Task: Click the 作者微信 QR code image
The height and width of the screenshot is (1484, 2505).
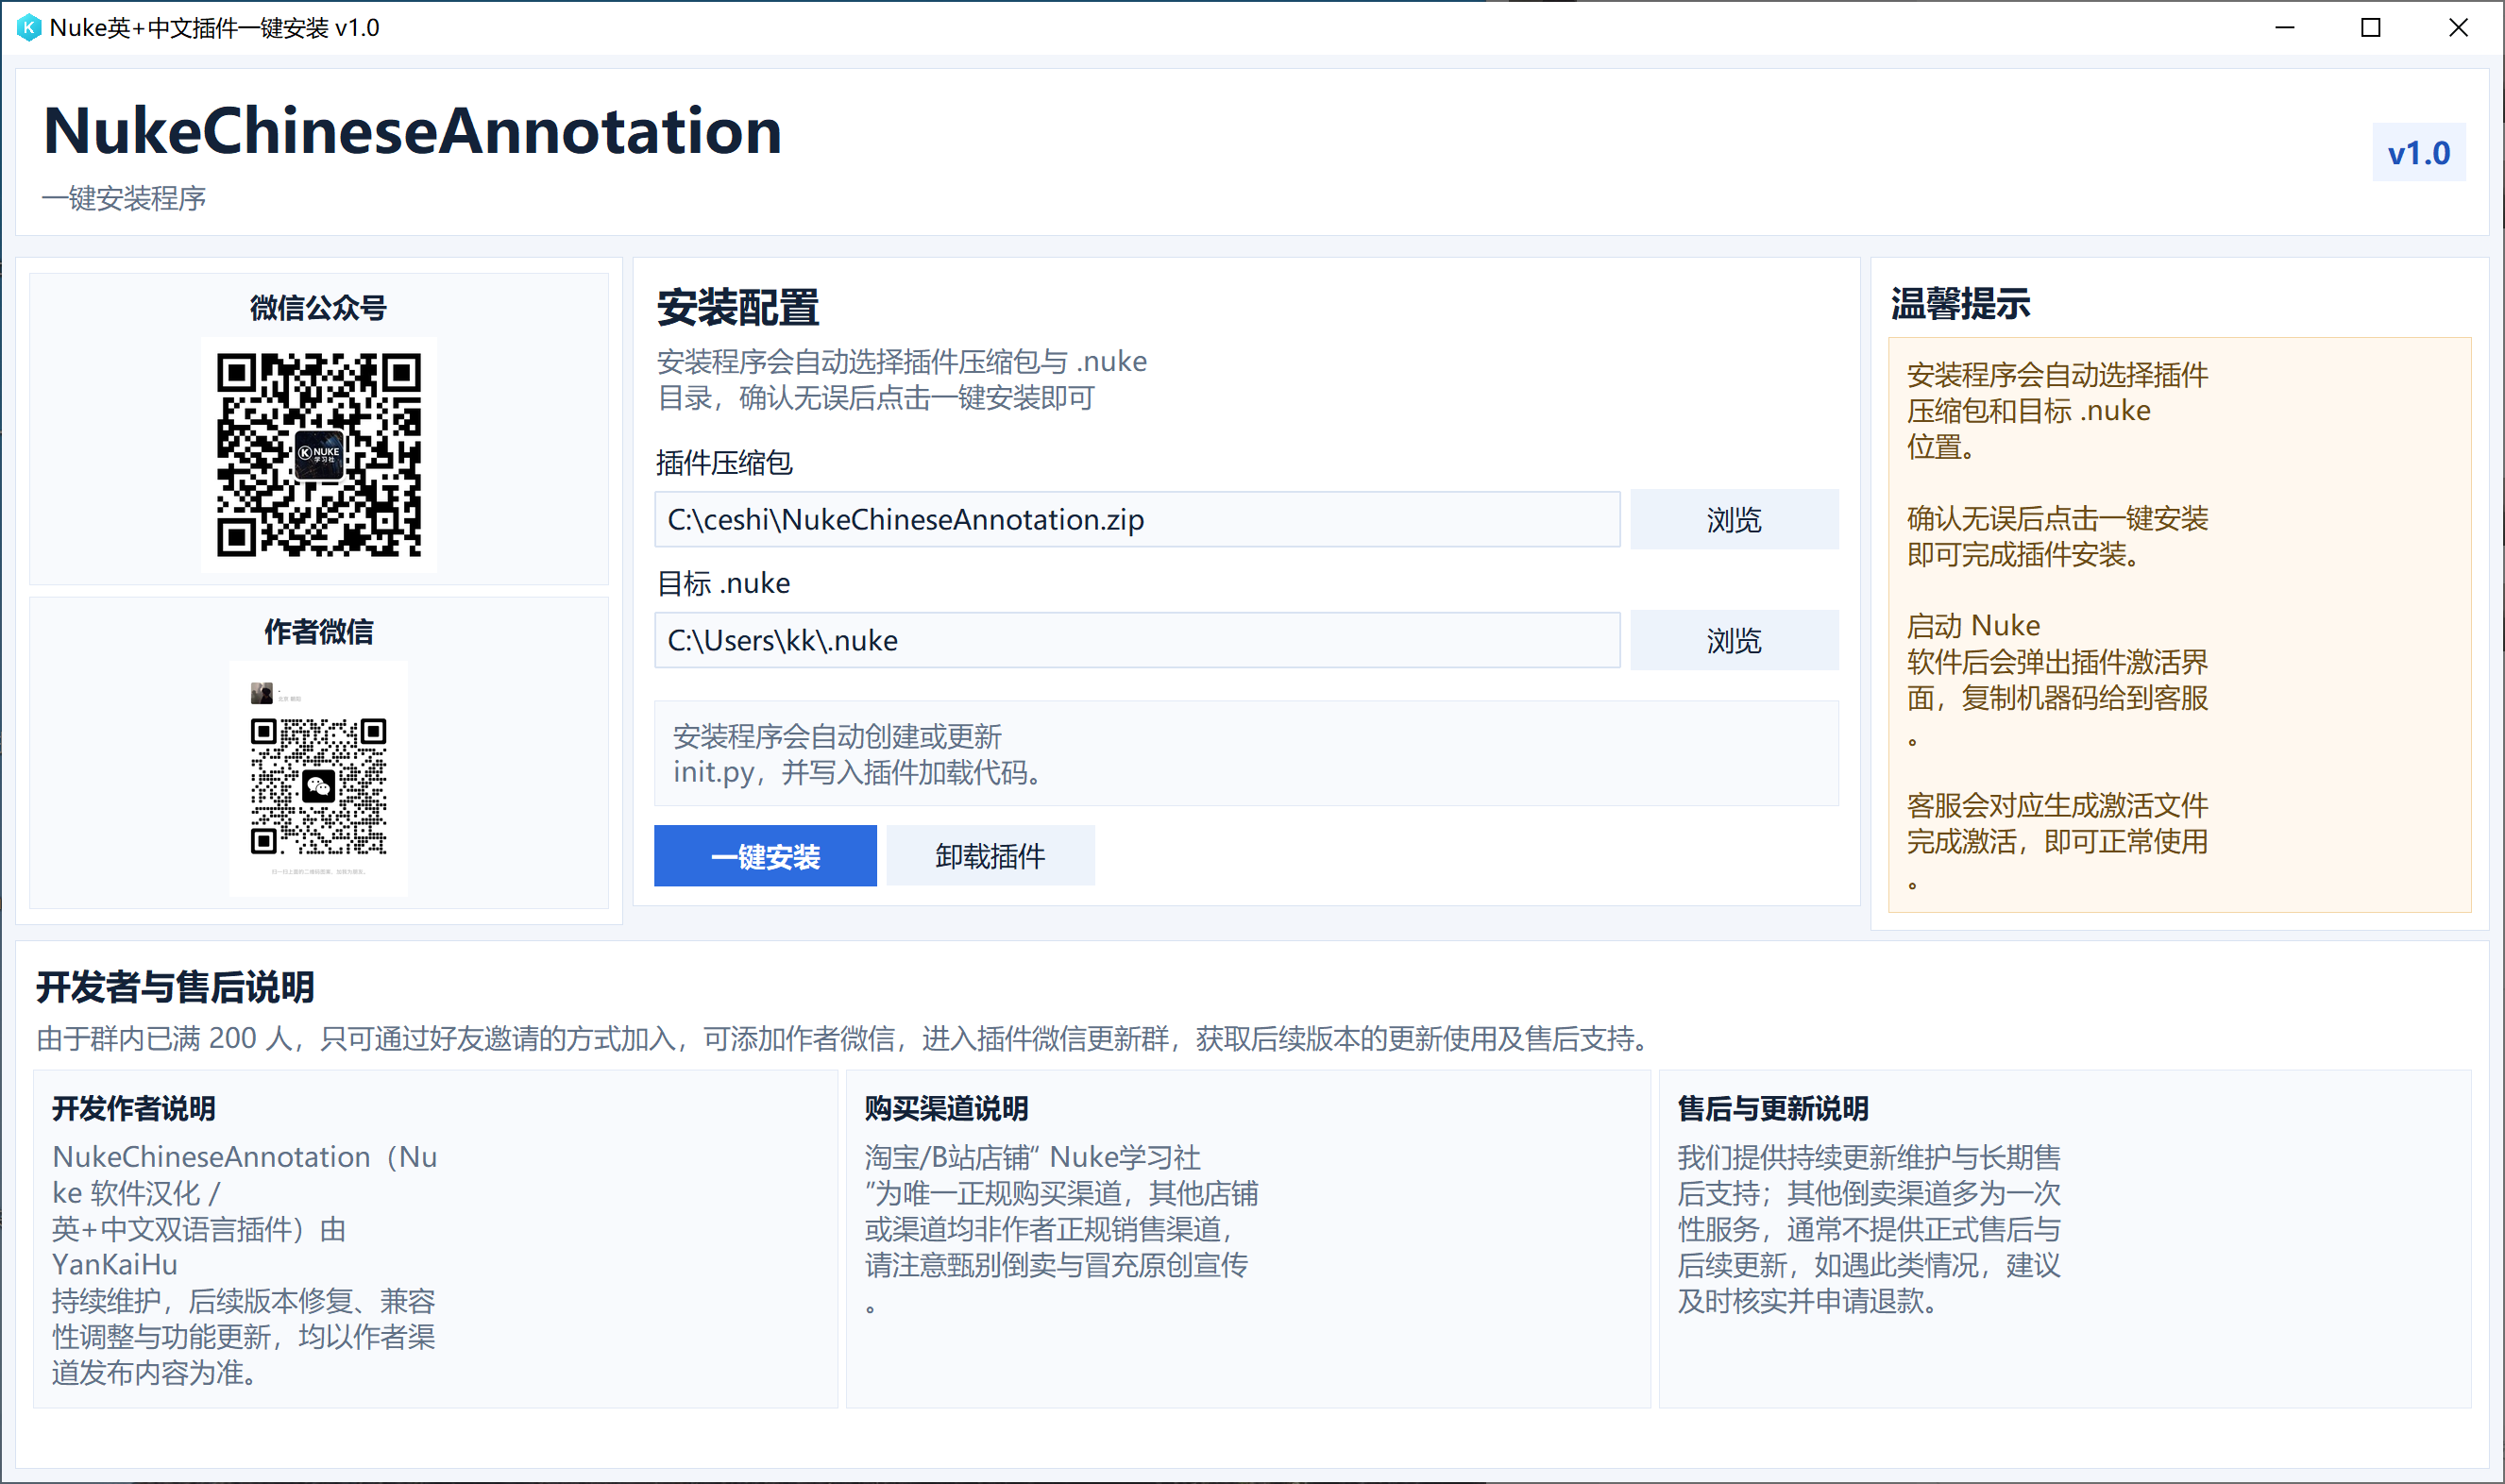Action: [319, 779]
